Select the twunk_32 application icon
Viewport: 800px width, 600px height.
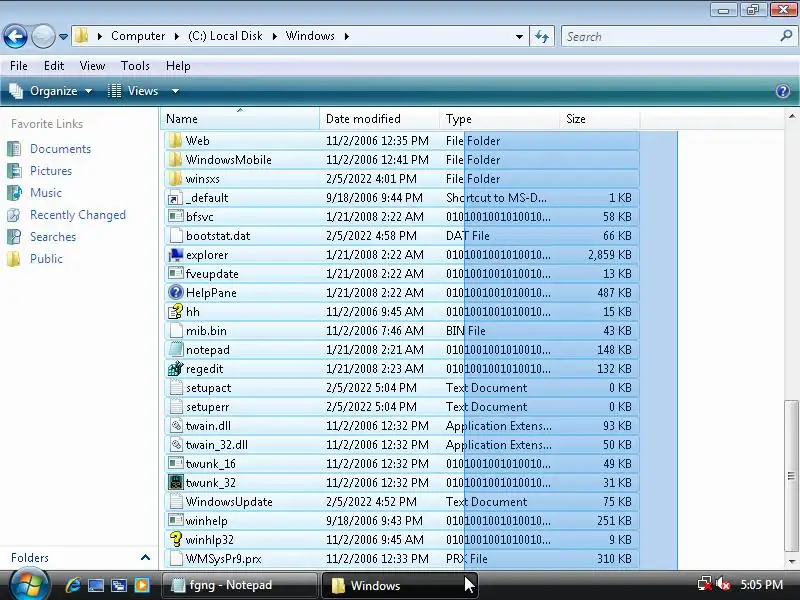(176, 482)
